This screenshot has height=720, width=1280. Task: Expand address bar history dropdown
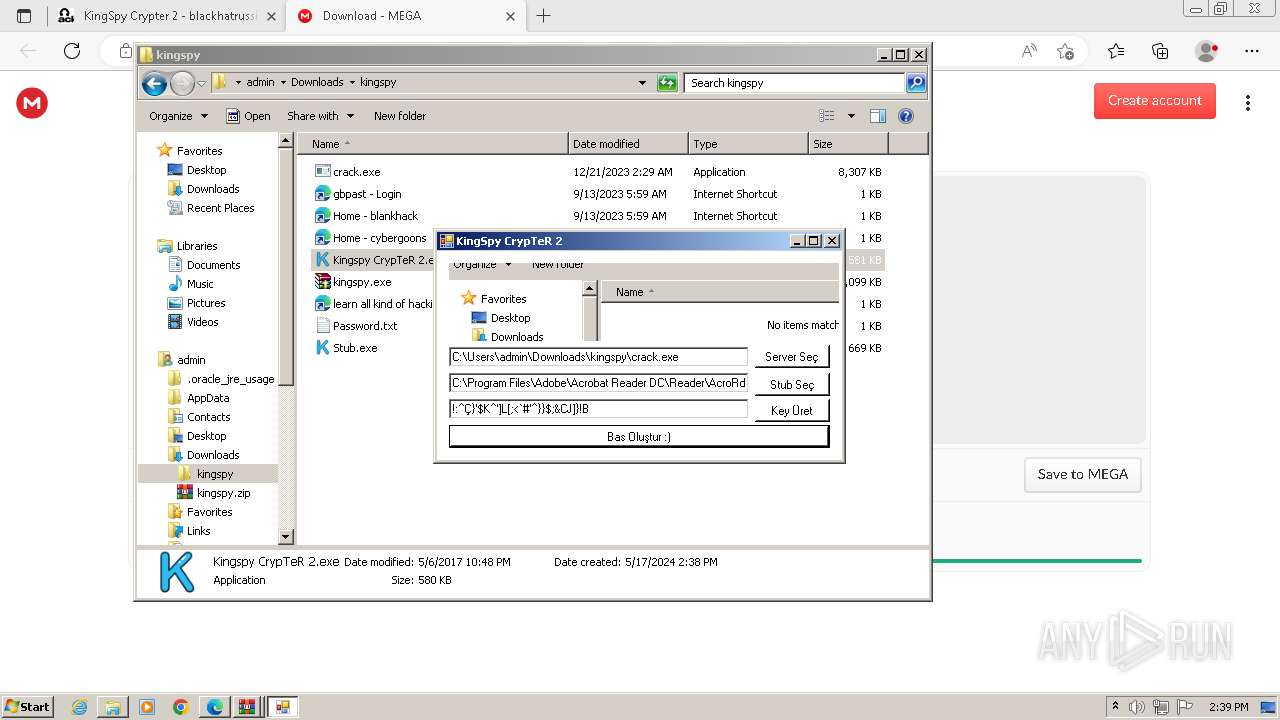tap(642, 83)
